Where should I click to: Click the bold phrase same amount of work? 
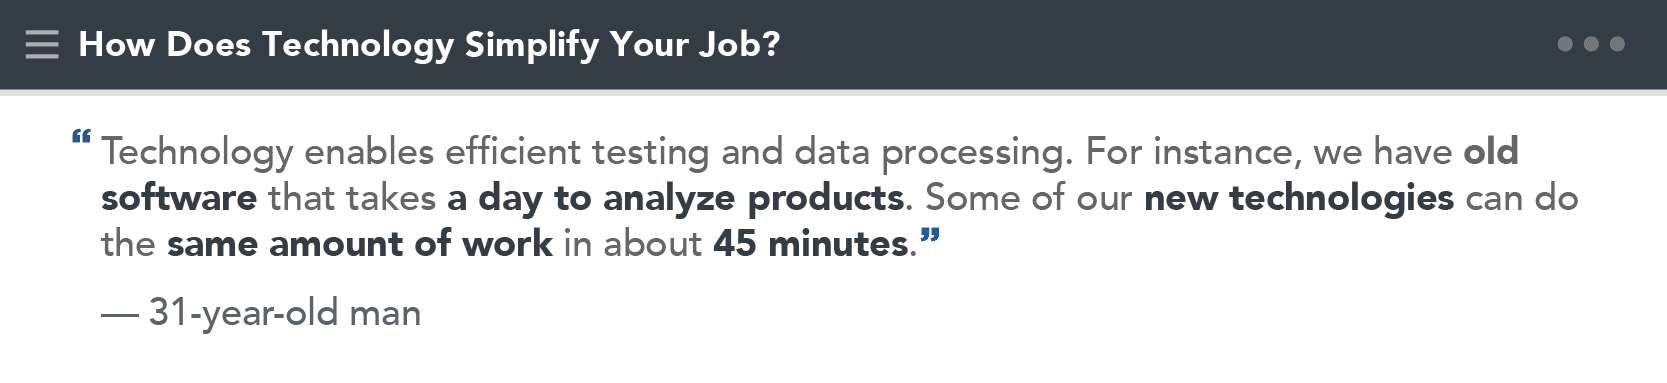(360, 244)
